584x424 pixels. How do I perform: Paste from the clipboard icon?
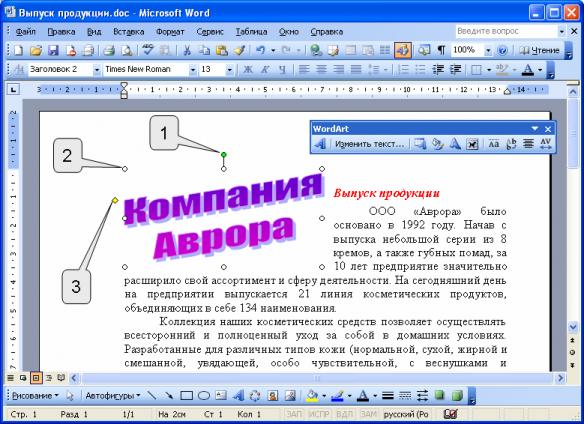click(x=222, y=50)
